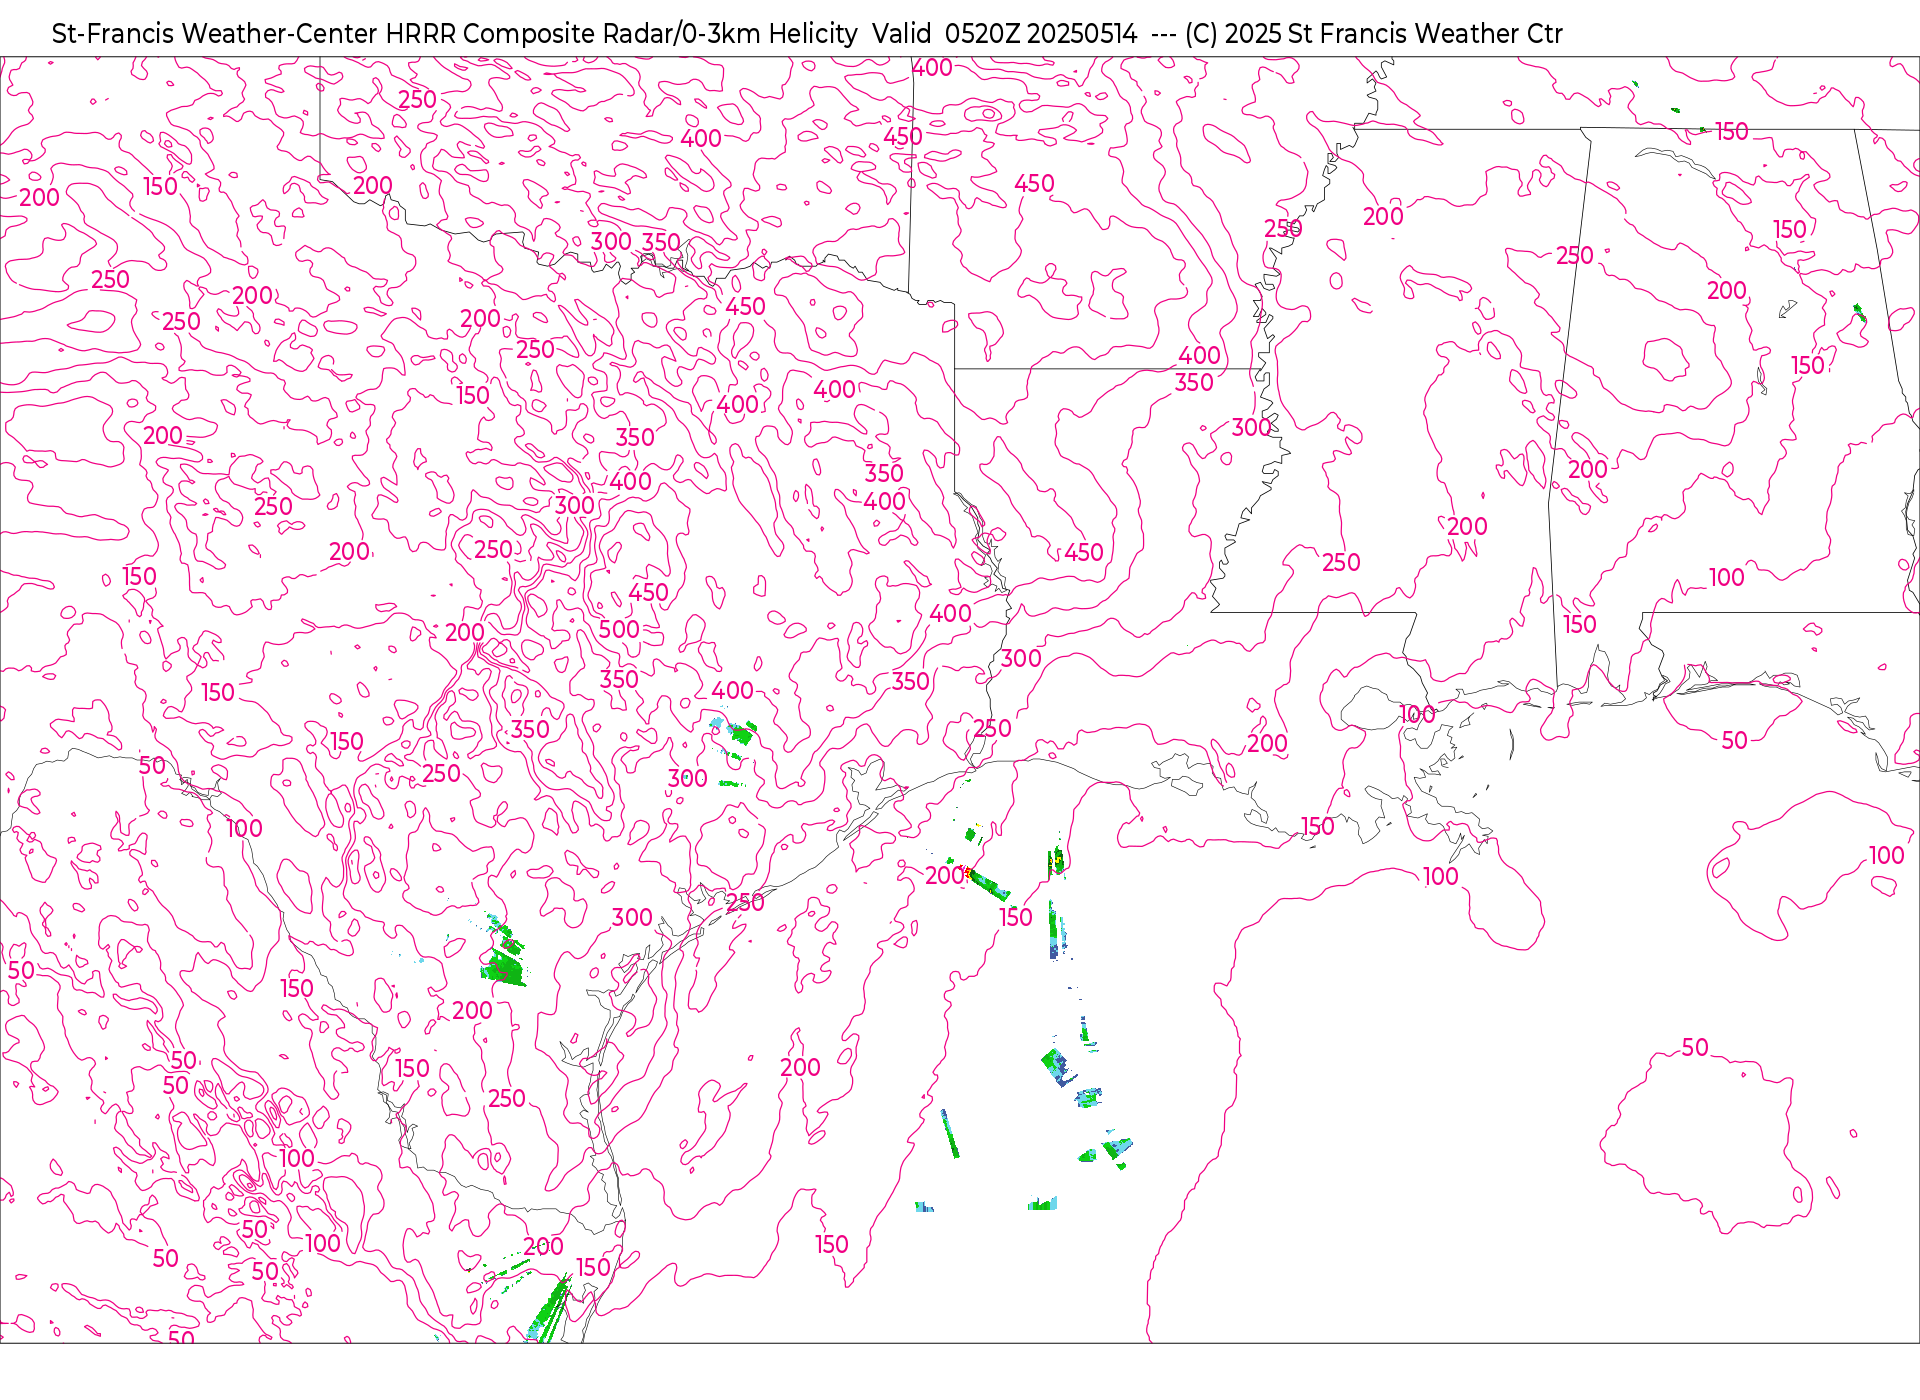Image resolution: width=1920 pixels, height=1400 pixels.
Task: Click the "500" helicity contour label
Action: click(x=619, y=629)
